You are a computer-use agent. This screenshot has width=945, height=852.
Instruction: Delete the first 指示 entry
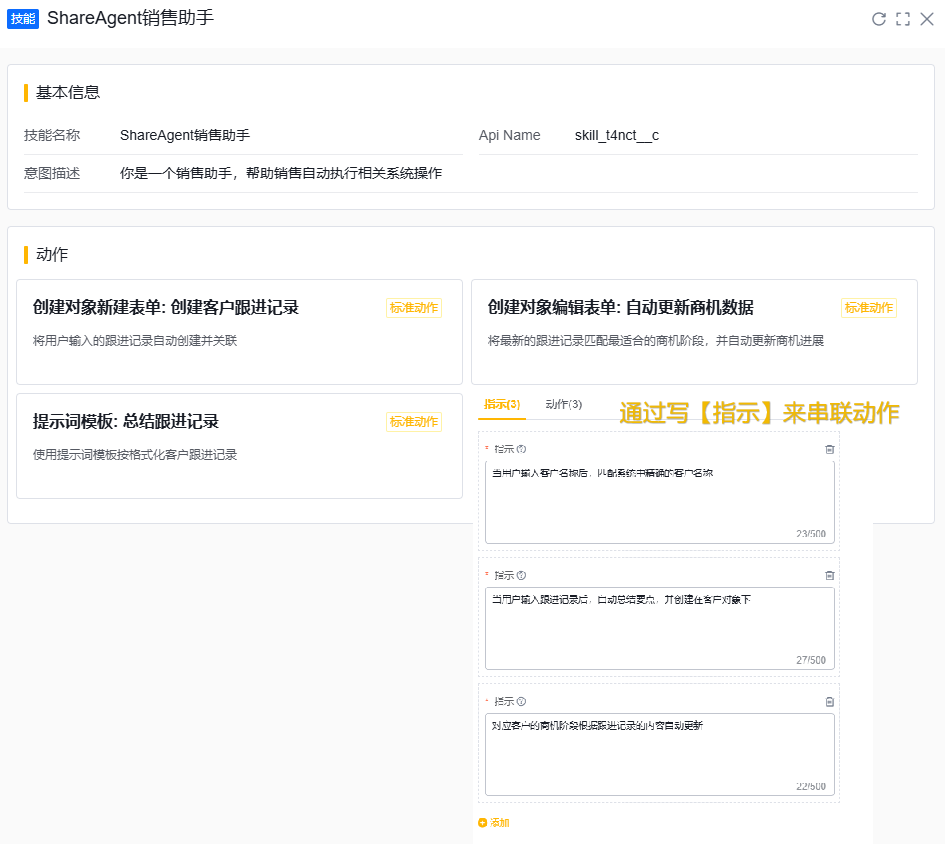click(x=829, y=449)
